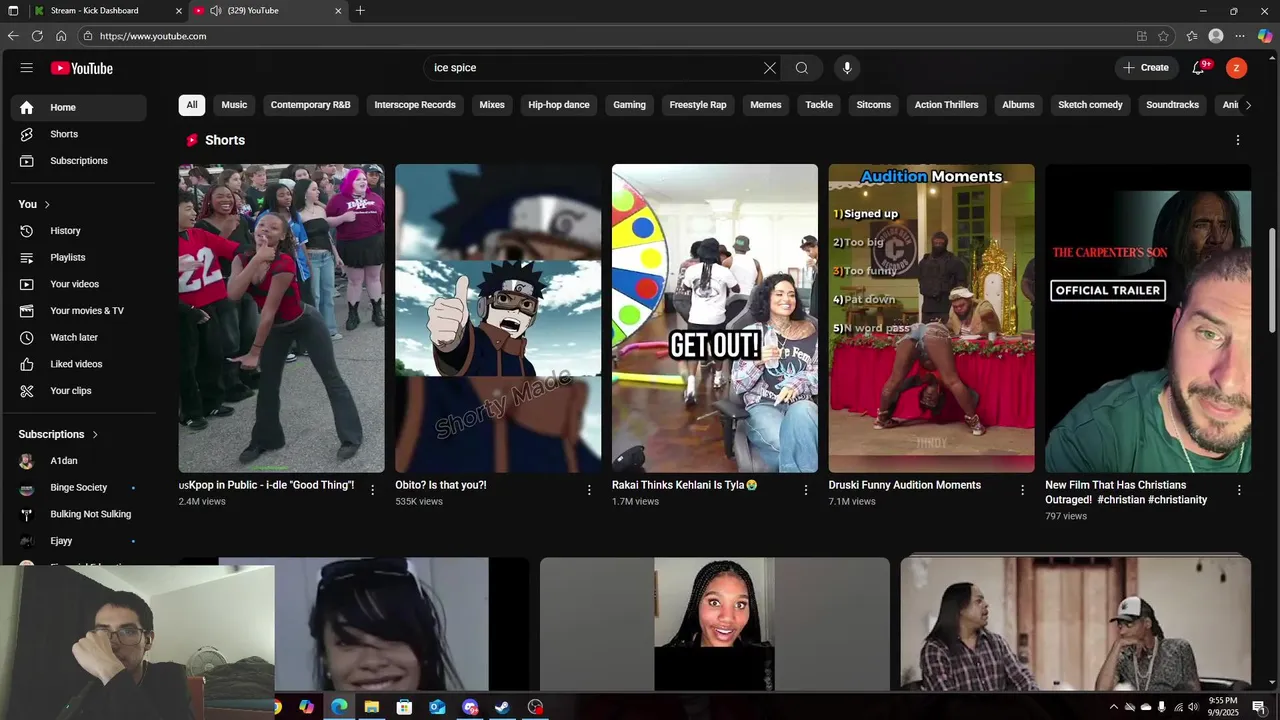1280x720 pixels.
Task: Select the Interscope Records chip
Action: coord(415,105)
